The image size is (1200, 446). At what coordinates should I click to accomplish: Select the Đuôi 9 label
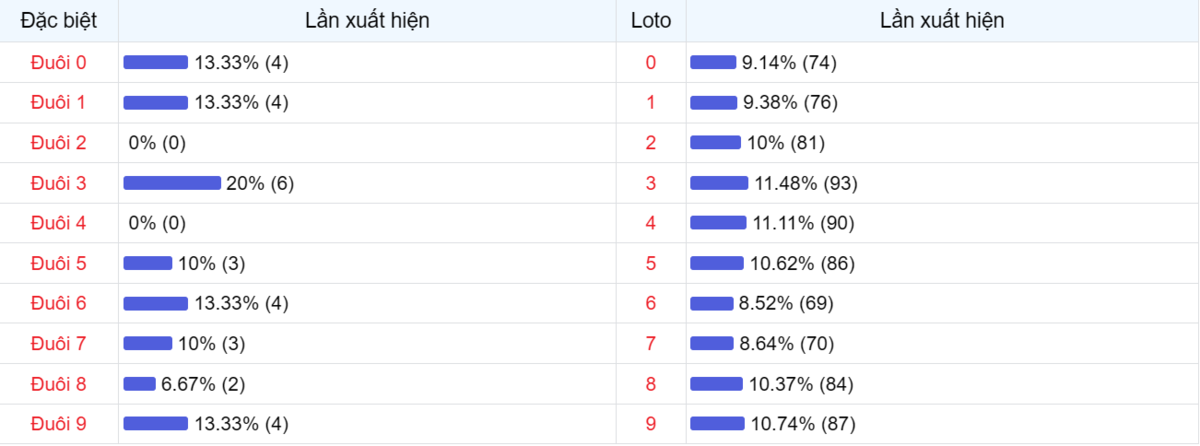point(59,424)
